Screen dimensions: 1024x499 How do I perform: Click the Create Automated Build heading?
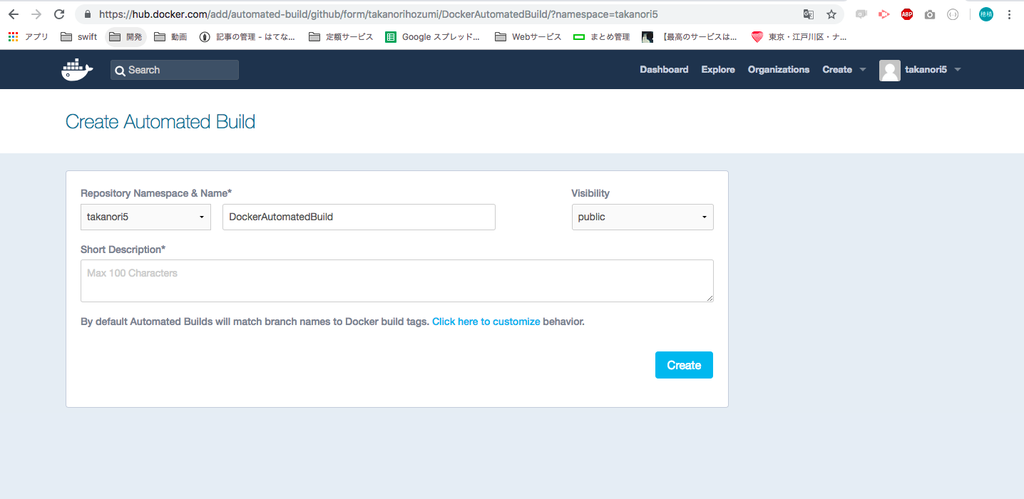(160, 121)
